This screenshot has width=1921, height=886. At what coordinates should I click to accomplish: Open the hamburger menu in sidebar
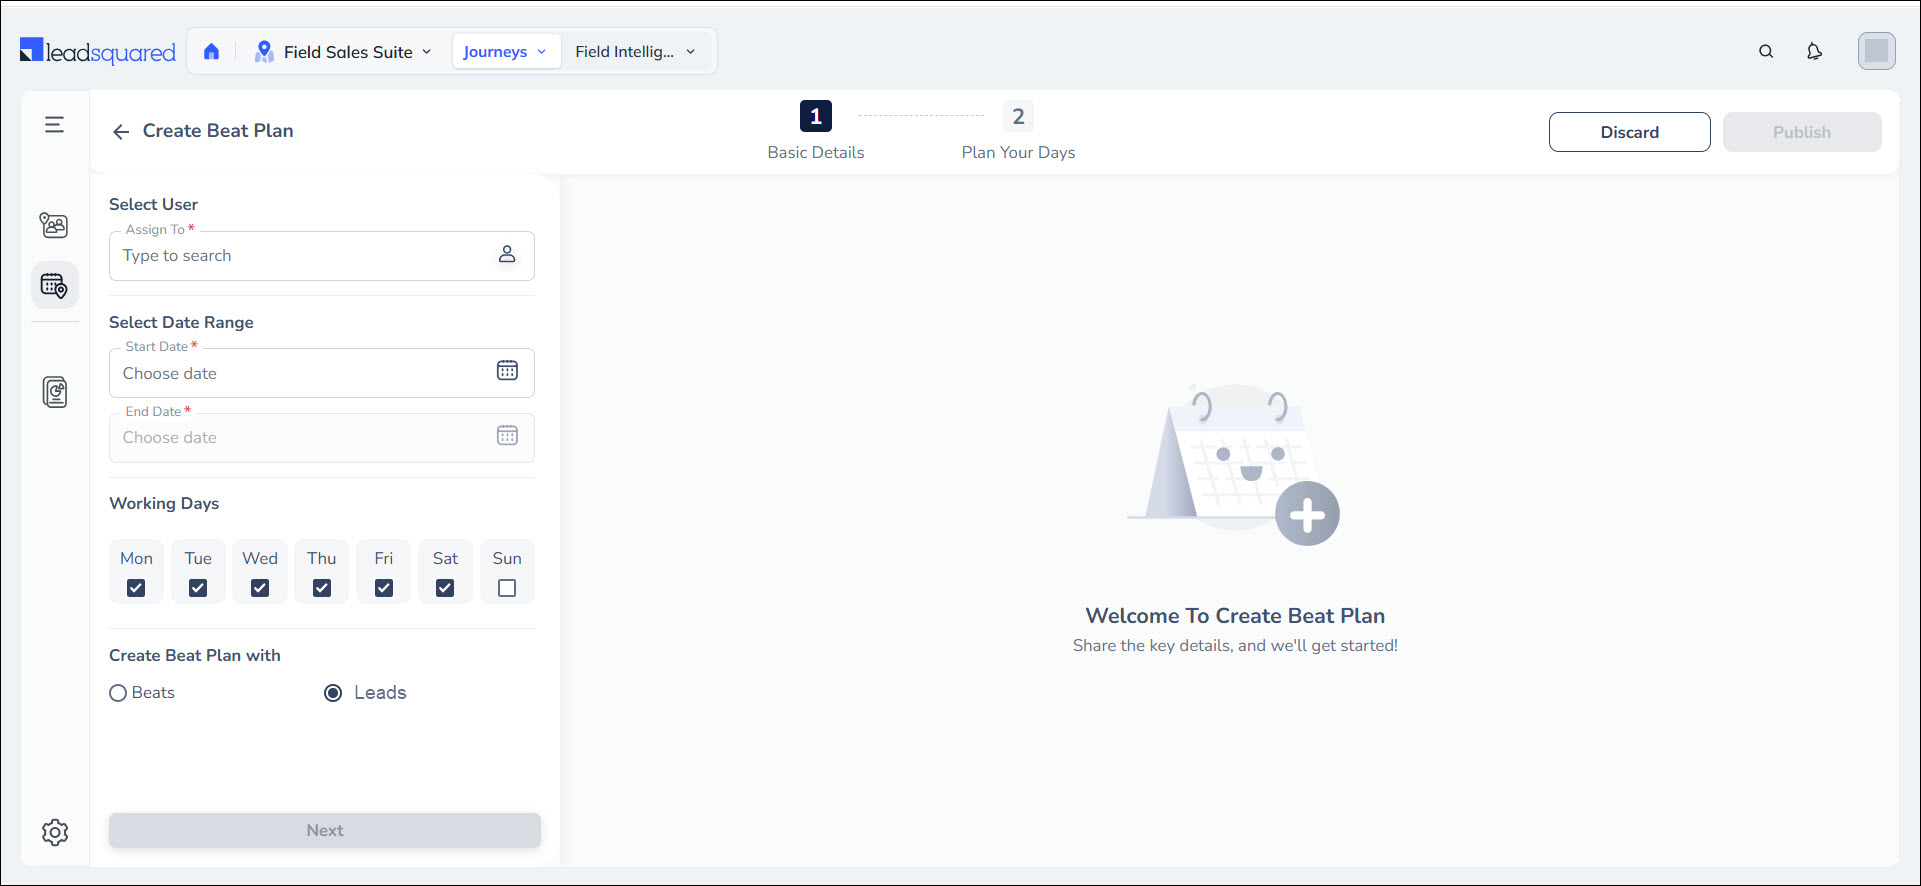pos(55,125)
